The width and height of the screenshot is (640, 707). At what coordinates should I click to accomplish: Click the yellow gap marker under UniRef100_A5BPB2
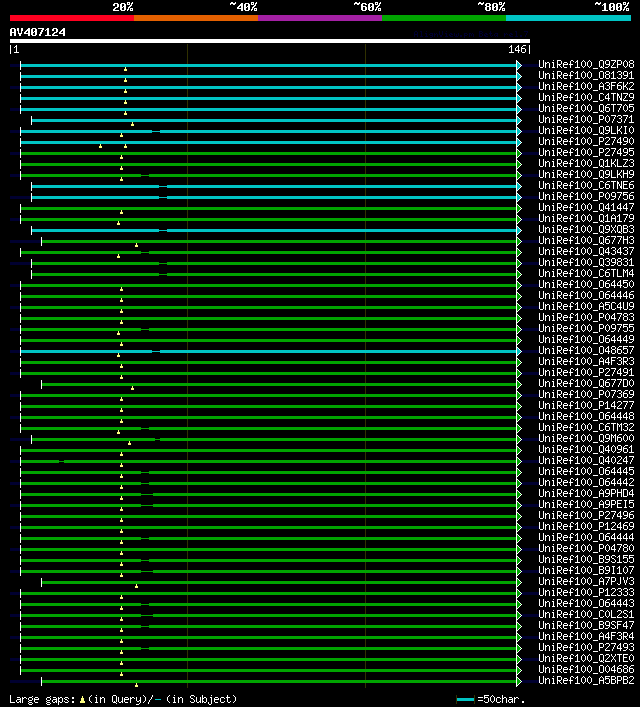(x=136, y=685)
